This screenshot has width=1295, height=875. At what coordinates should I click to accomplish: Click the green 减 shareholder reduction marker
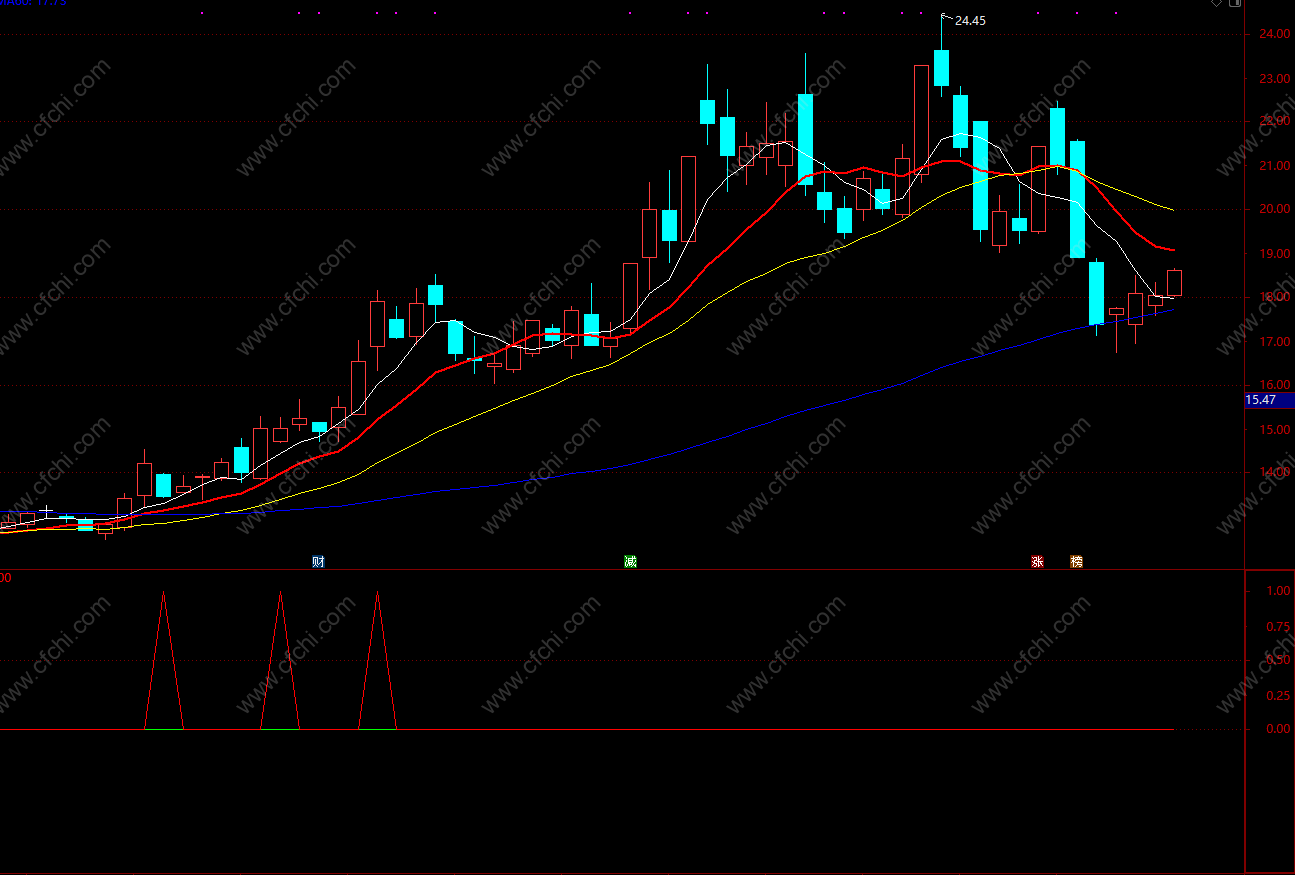pyautogui.click(x=630, y=562)
